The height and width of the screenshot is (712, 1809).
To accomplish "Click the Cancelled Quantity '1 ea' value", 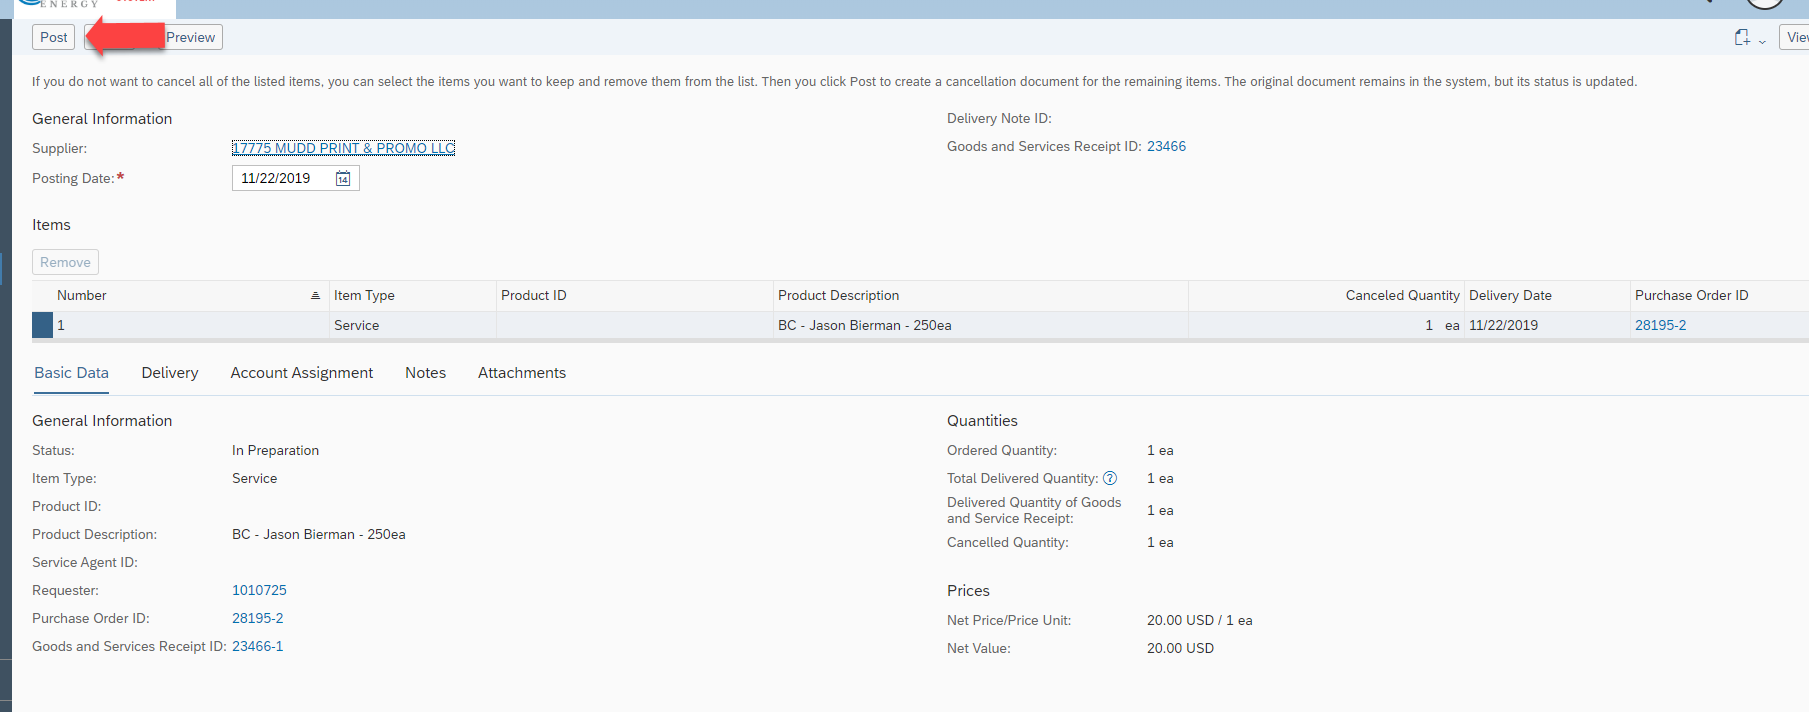I will point(1160,542).
